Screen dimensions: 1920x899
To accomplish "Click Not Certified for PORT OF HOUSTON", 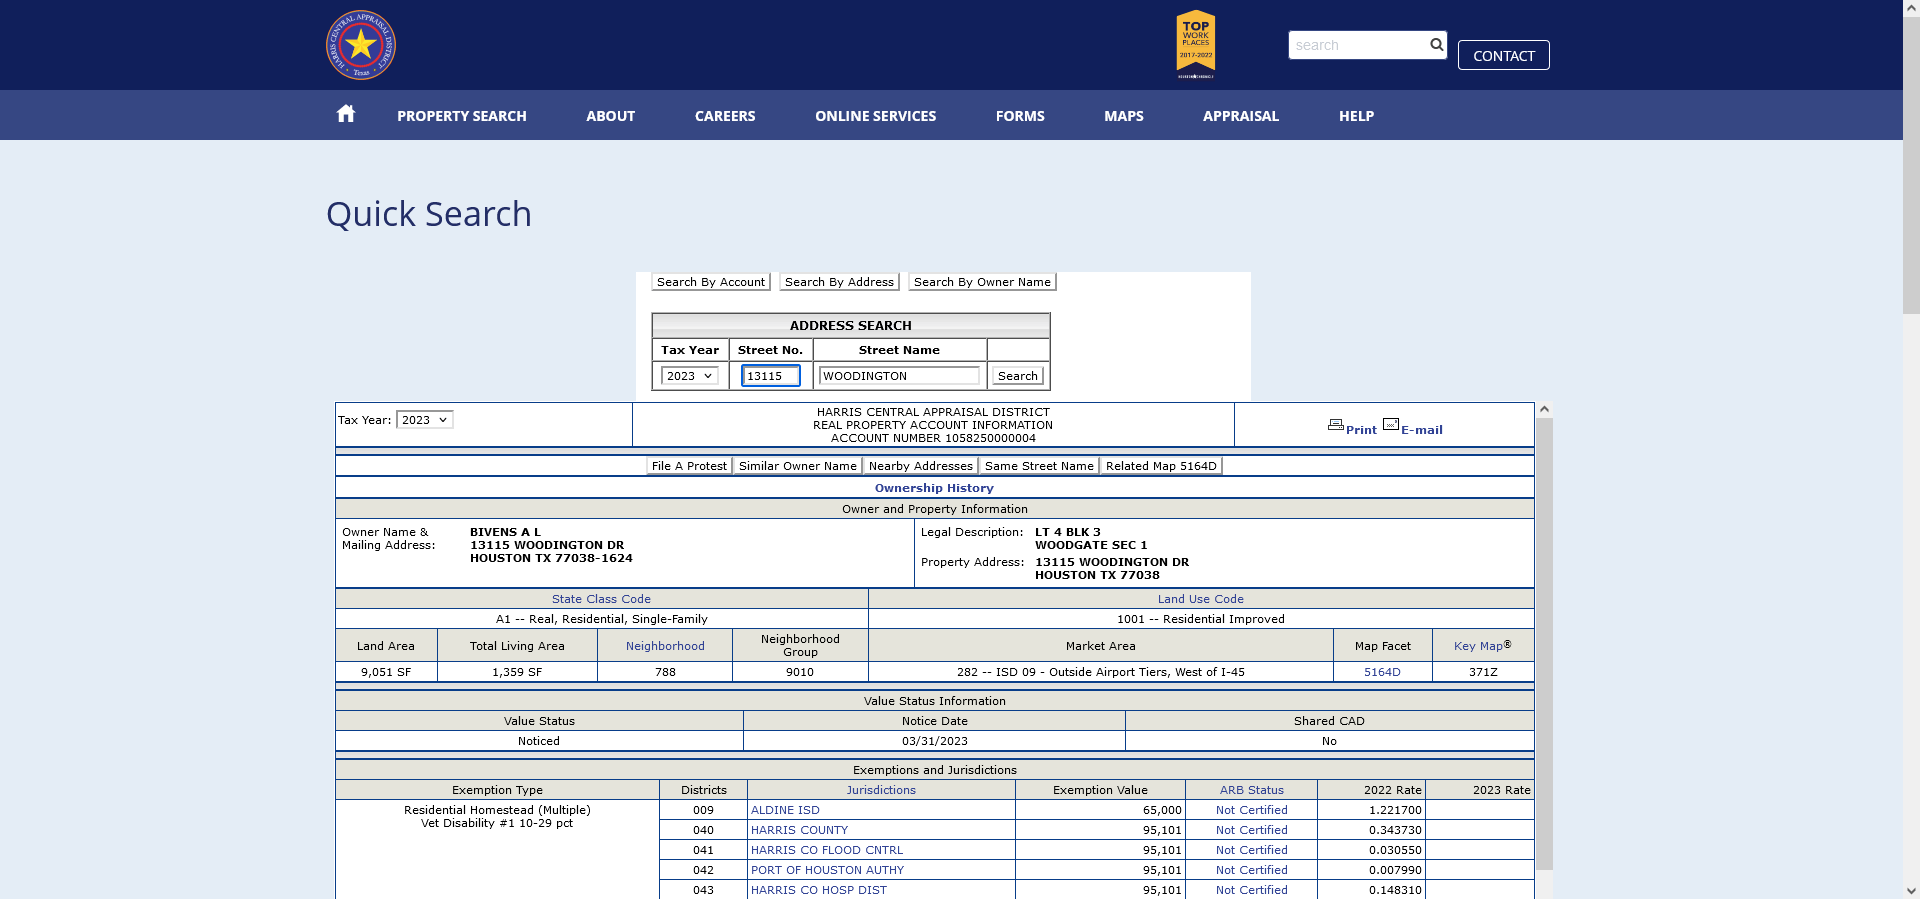I will coord(1251,870).
